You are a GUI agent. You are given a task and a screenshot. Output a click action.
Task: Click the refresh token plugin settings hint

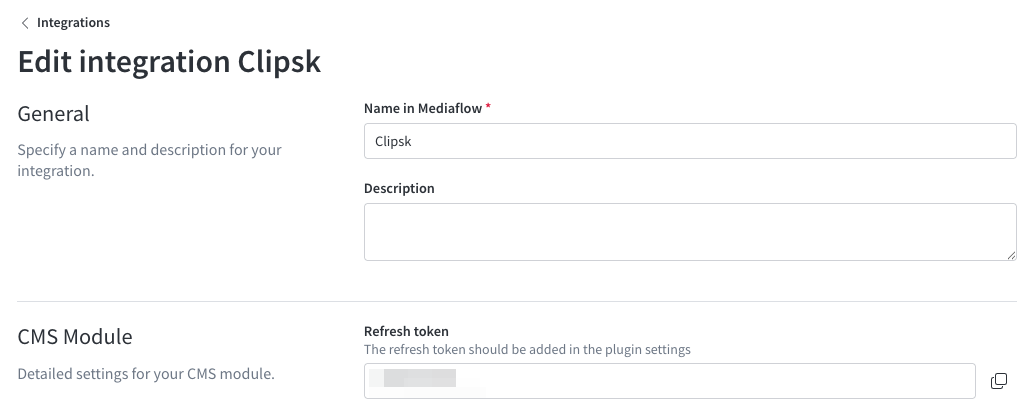click(x=527, y=349)
